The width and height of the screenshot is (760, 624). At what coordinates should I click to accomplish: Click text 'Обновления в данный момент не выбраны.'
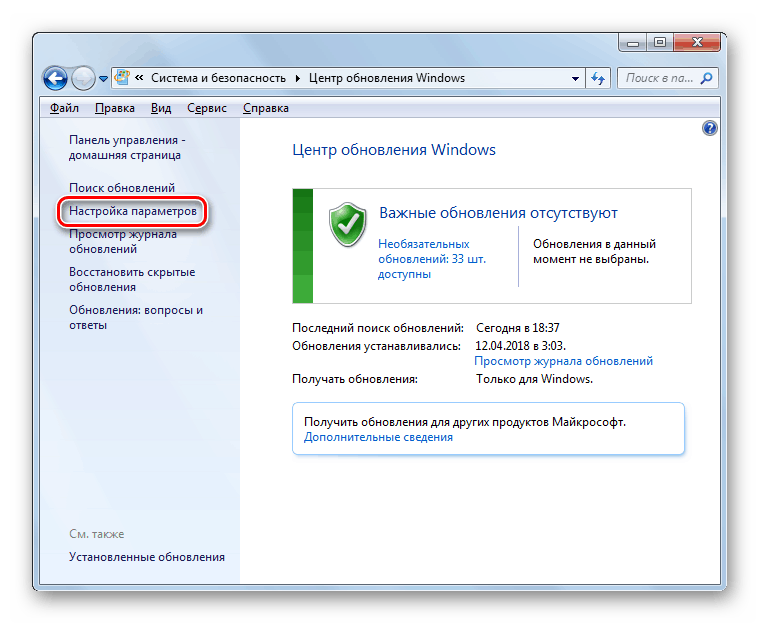pyautogui.click(x=594, y=251)
